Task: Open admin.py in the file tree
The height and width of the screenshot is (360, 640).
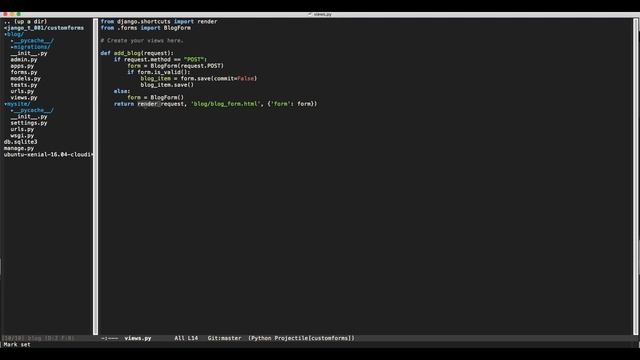Action: 24,60
